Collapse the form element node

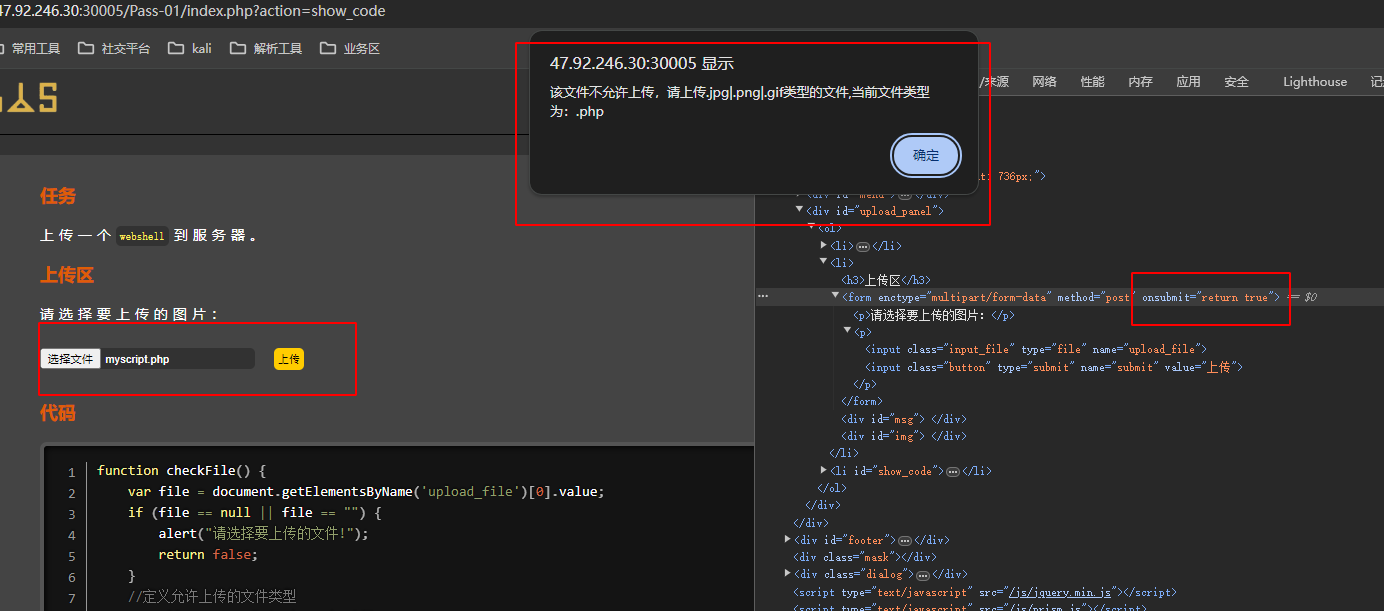click(x=836, y=296)
